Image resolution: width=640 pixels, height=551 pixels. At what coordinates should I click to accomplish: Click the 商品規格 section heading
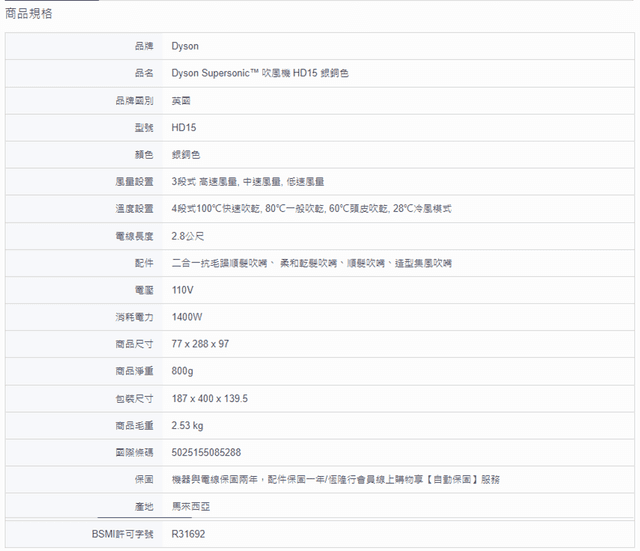[x=30, y=14]
